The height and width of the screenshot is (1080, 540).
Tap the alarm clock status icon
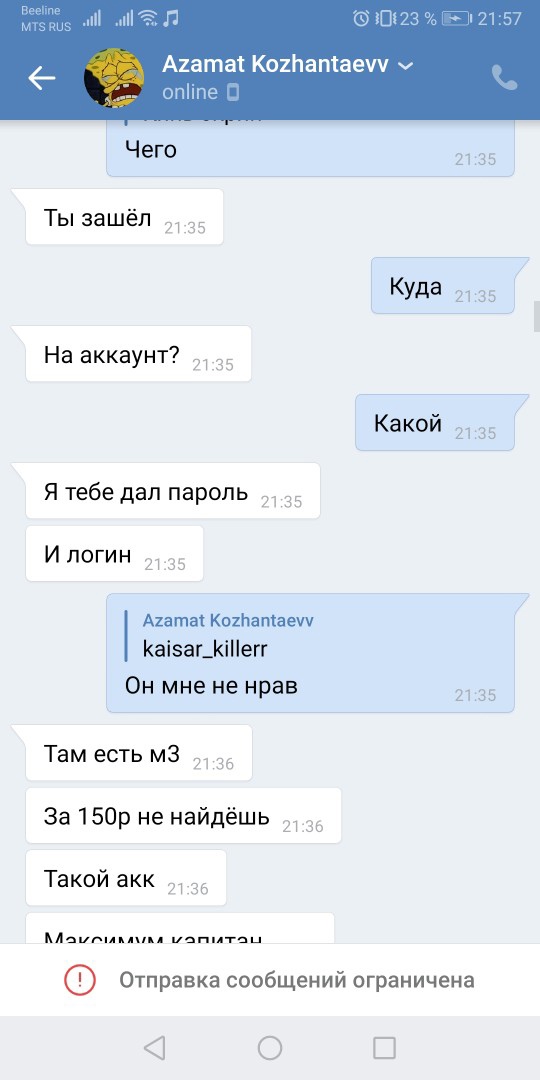(361, 19)
